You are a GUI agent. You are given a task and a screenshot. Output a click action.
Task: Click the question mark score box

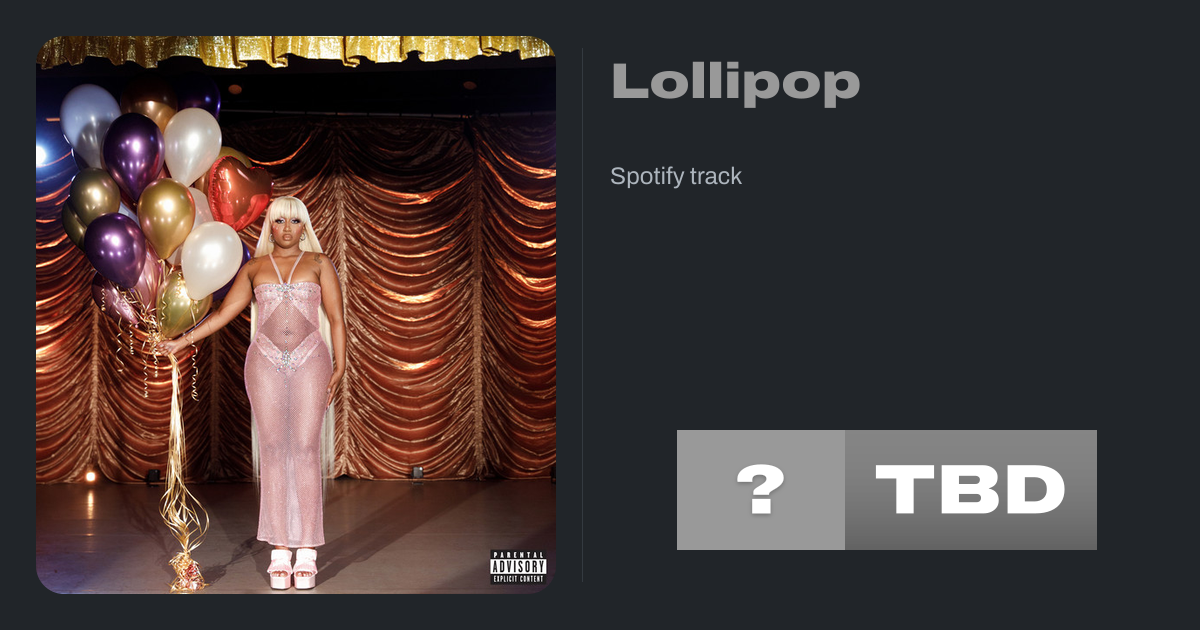click(761, 490)
